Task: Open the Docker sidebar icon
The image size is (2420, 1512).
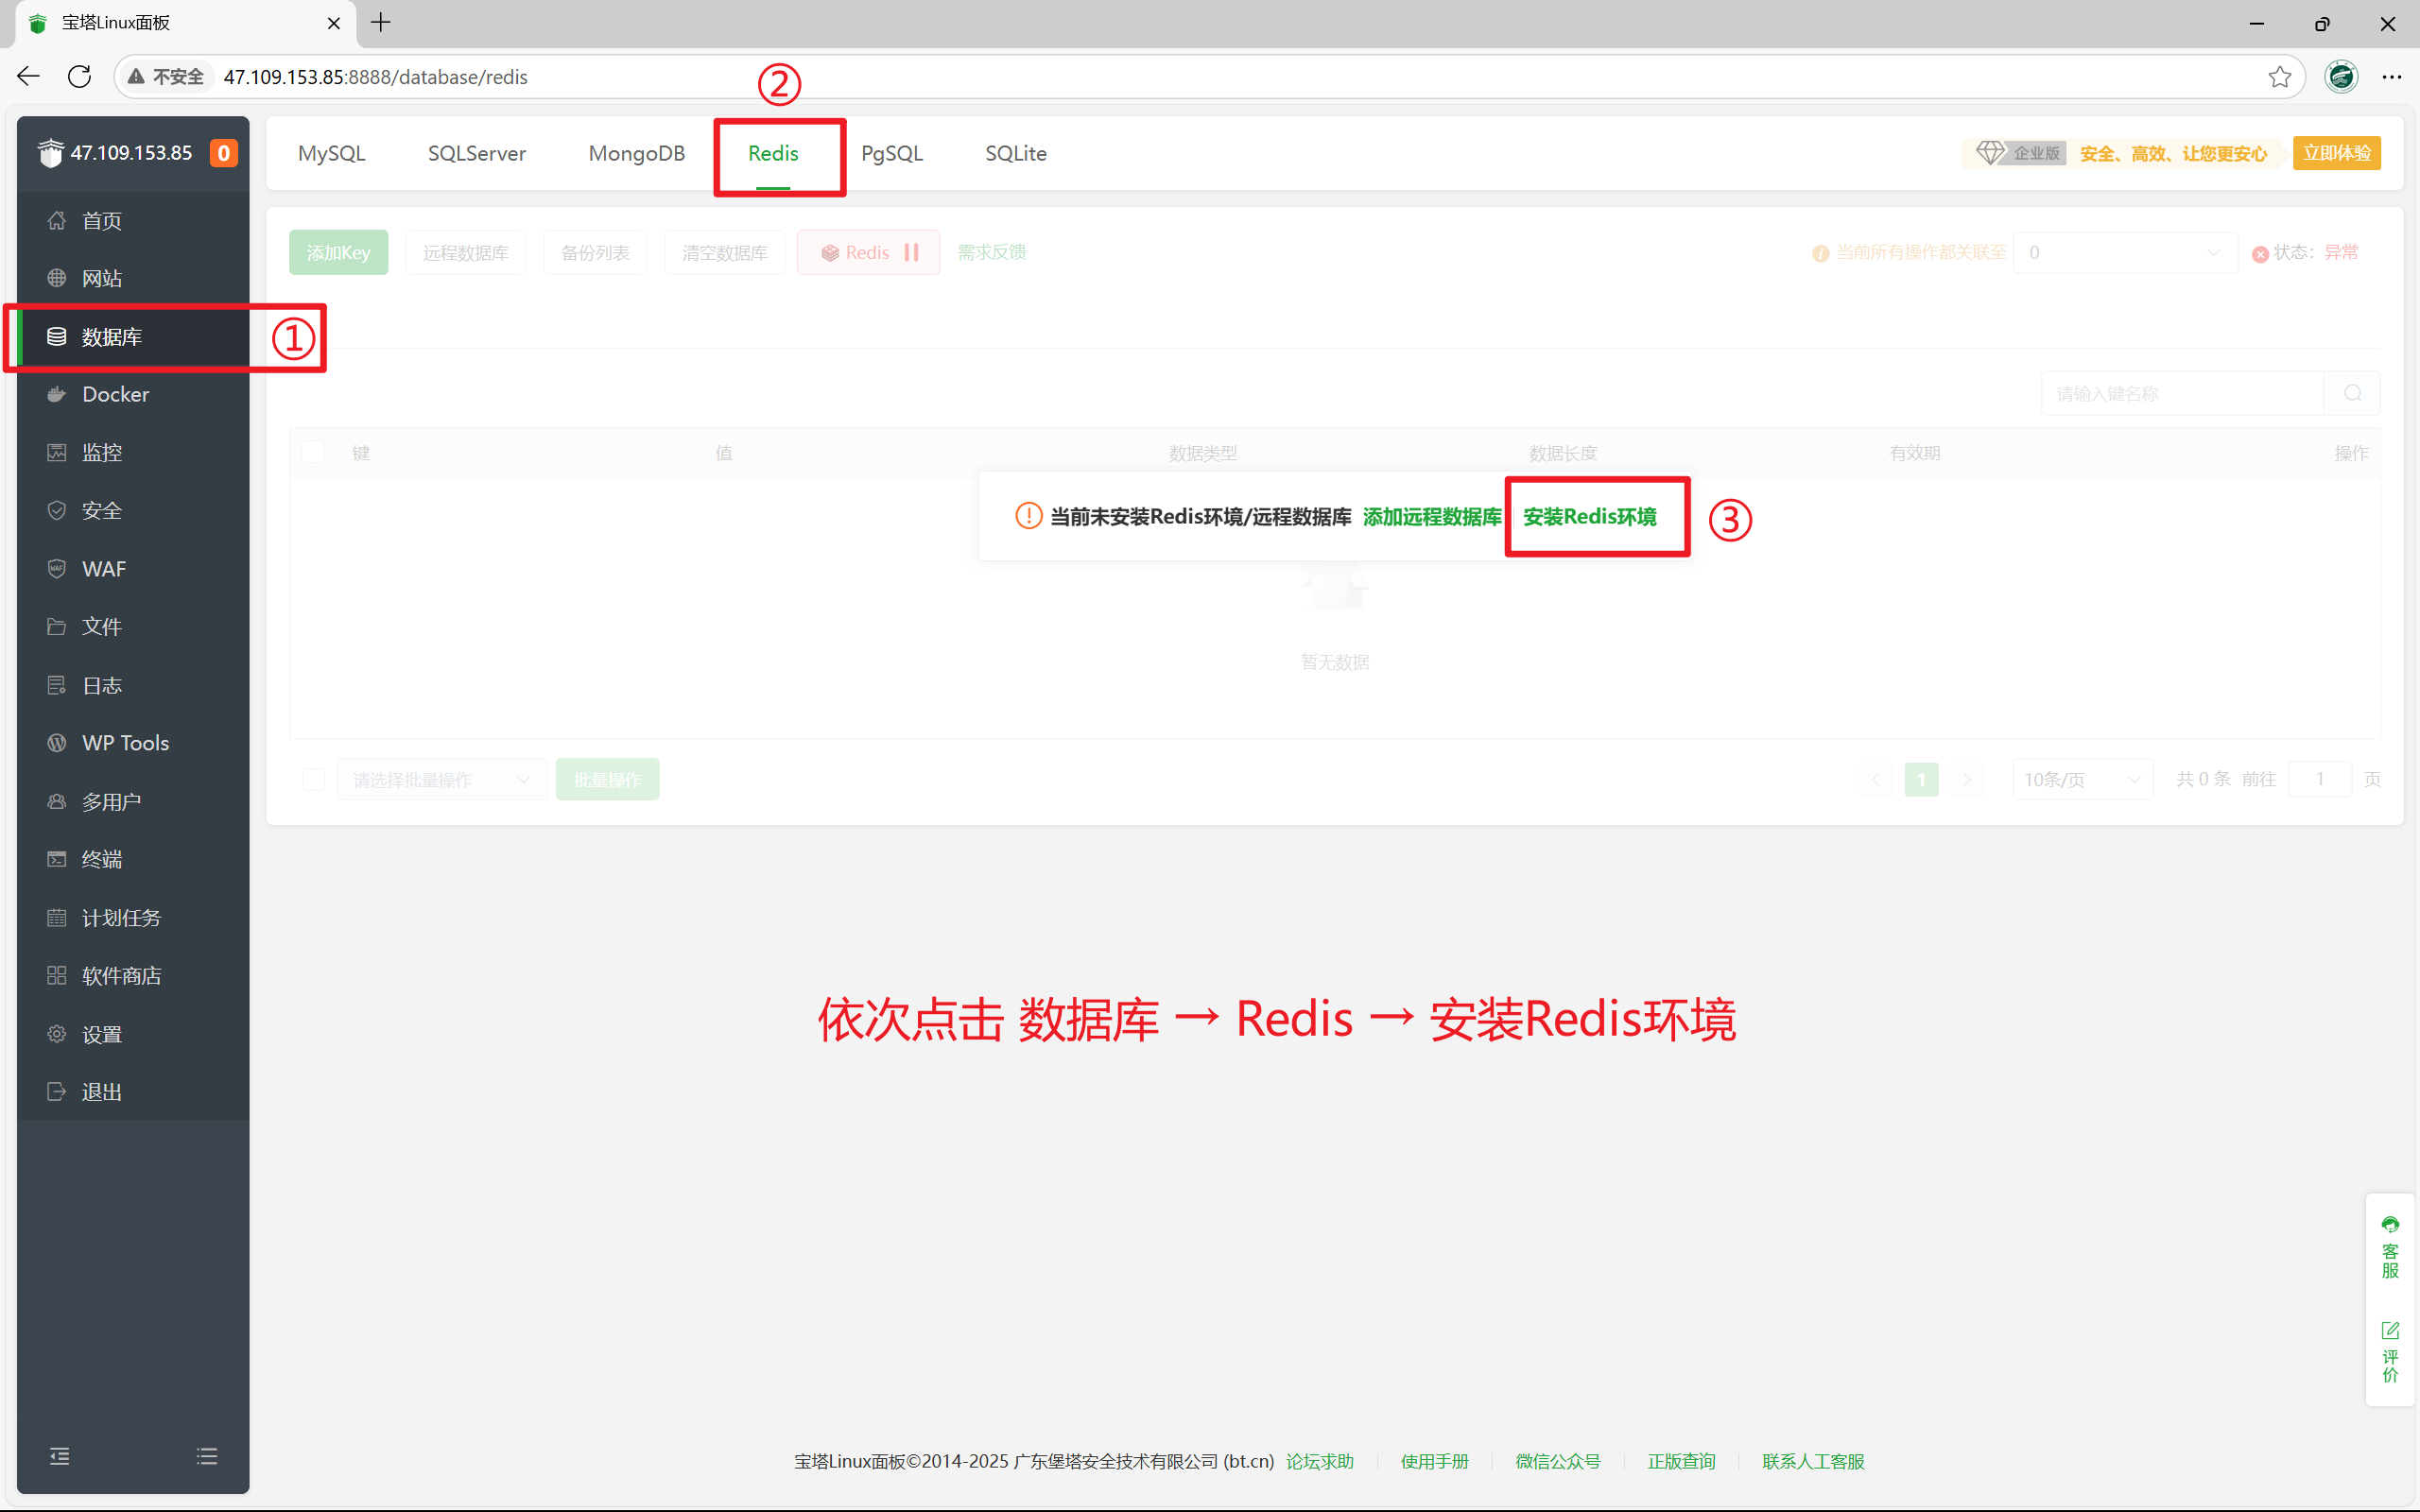Action: 57,394
